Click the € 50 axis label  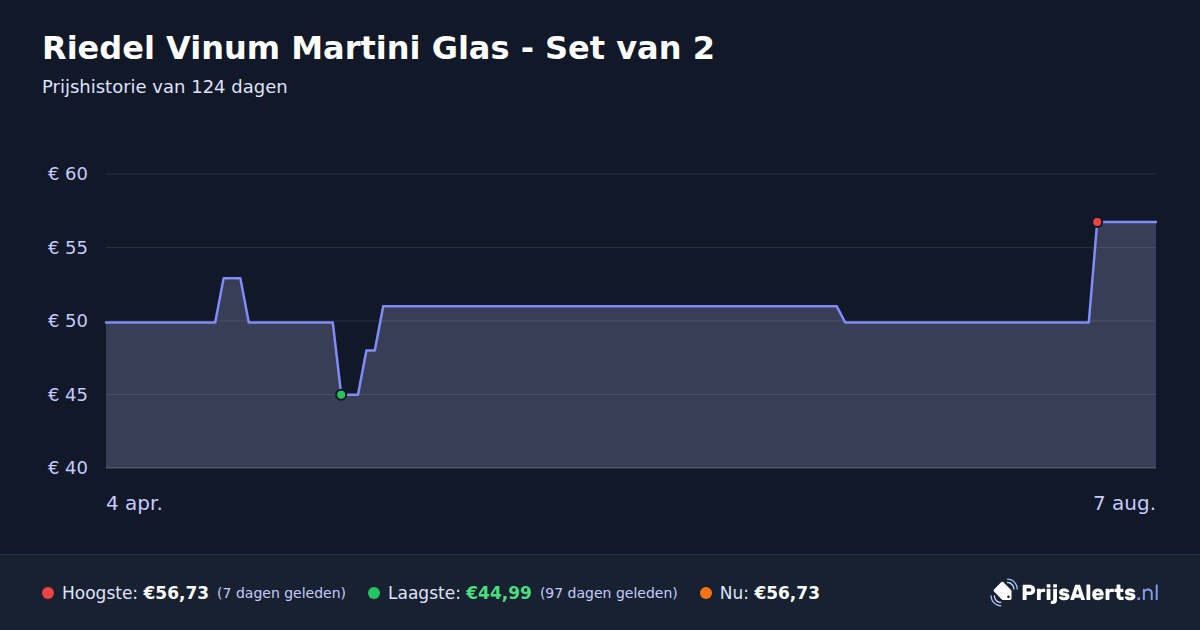pyautogui.click(x=68, y=321)
